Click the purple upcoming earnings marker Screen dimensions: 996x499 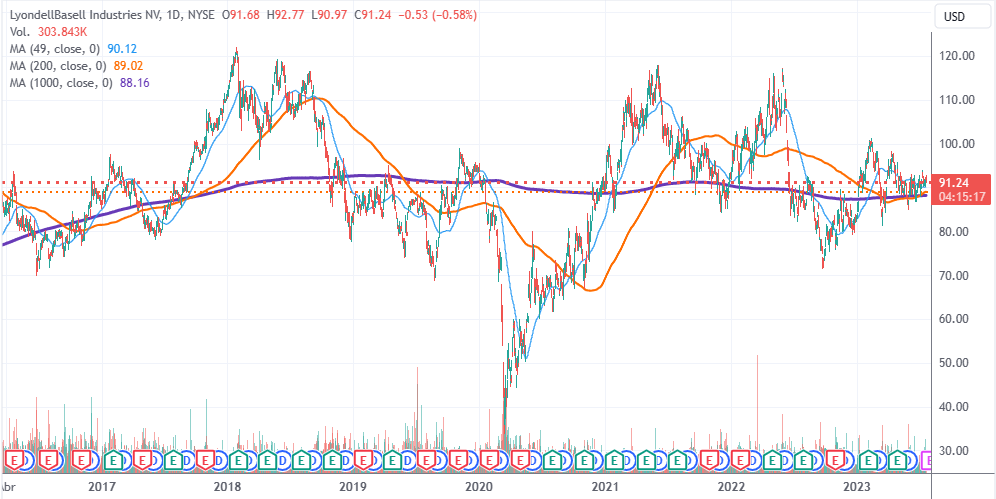(x=926, y=459)
